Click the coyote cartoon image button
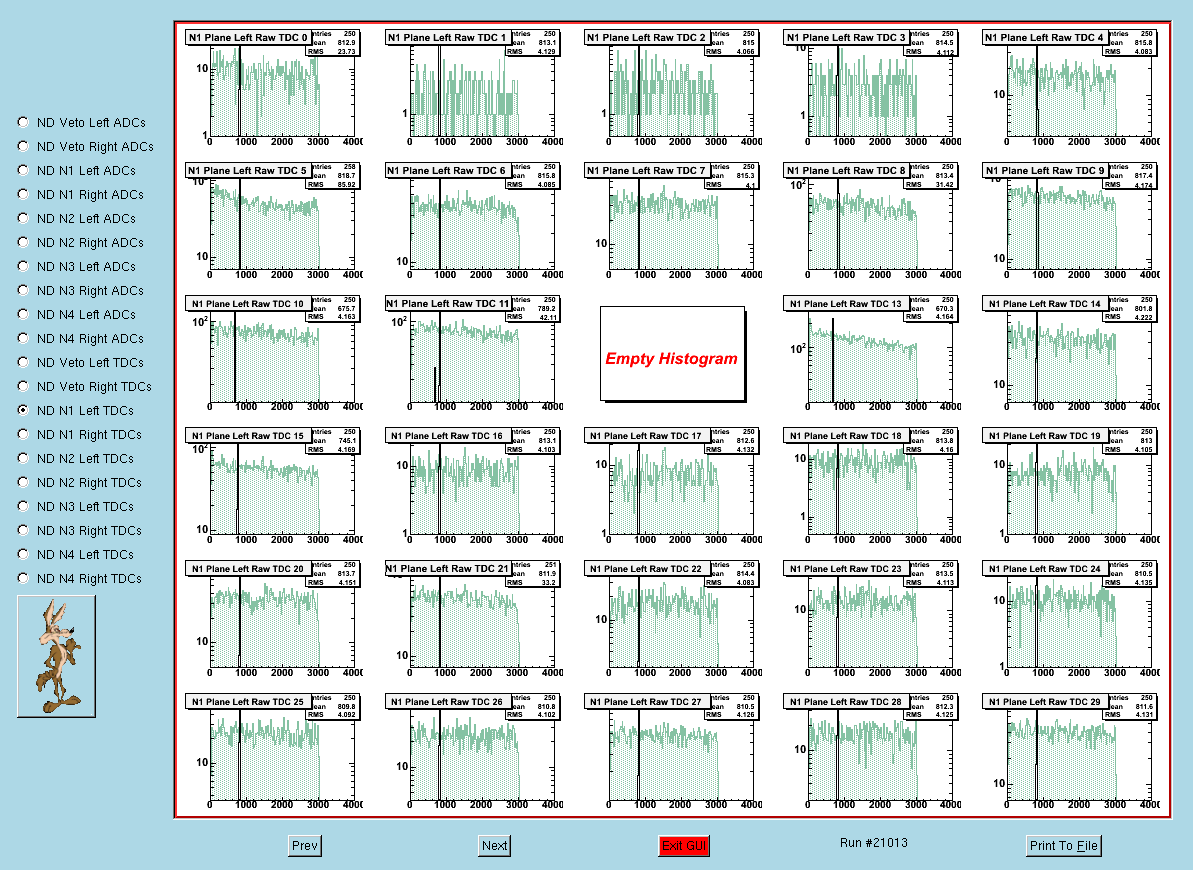This screenshot has height=870, width=1193. [56, 656]
